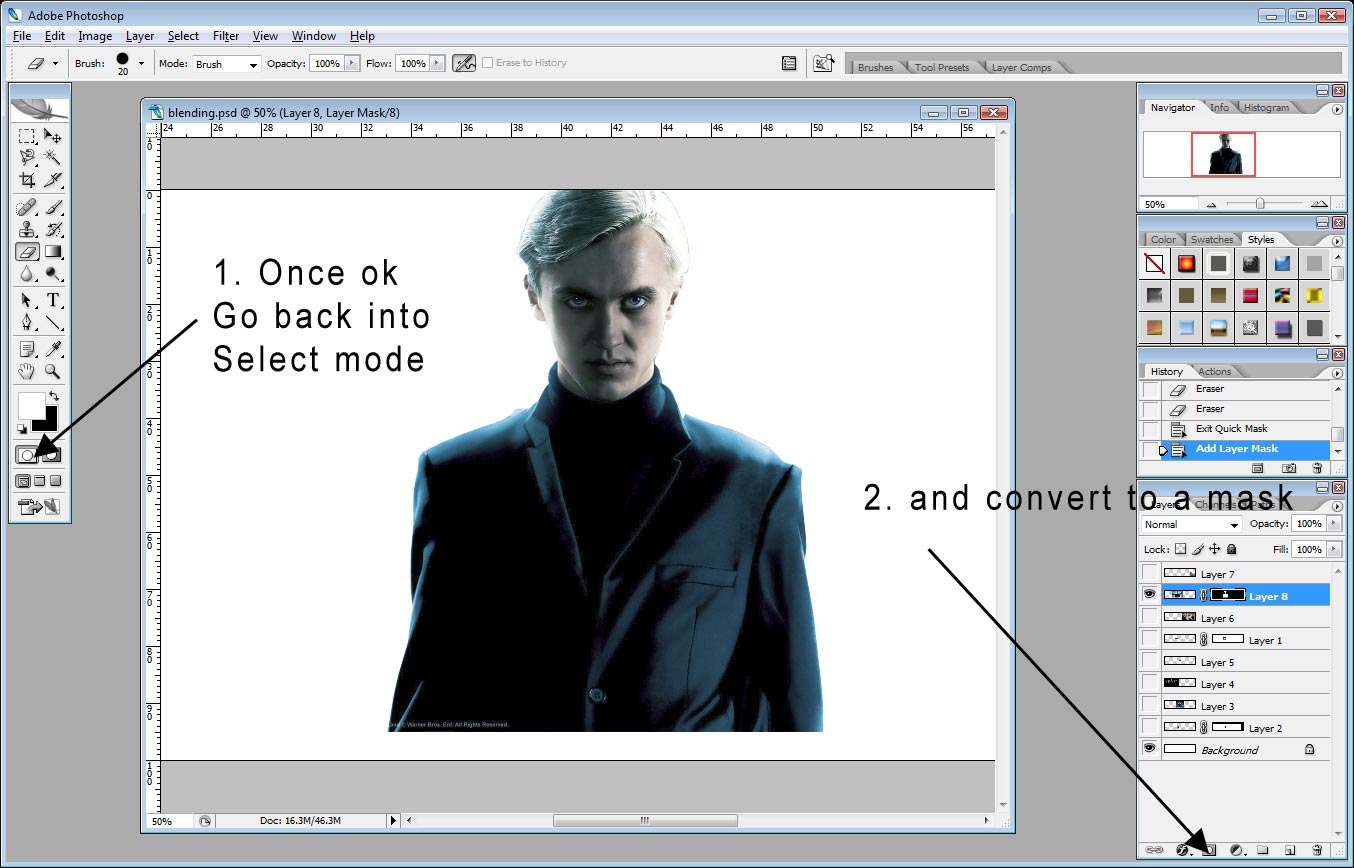Open the options bar Opacity slider arrow
Image resolution: width=1354 pixels, height=868 pixels.
tap(351, 63)
